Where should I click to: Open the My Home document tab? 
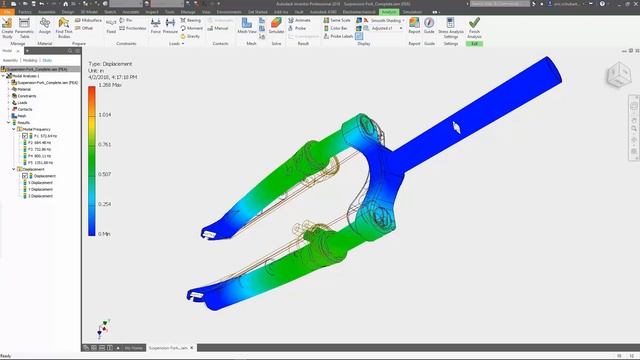coord(133,348)
